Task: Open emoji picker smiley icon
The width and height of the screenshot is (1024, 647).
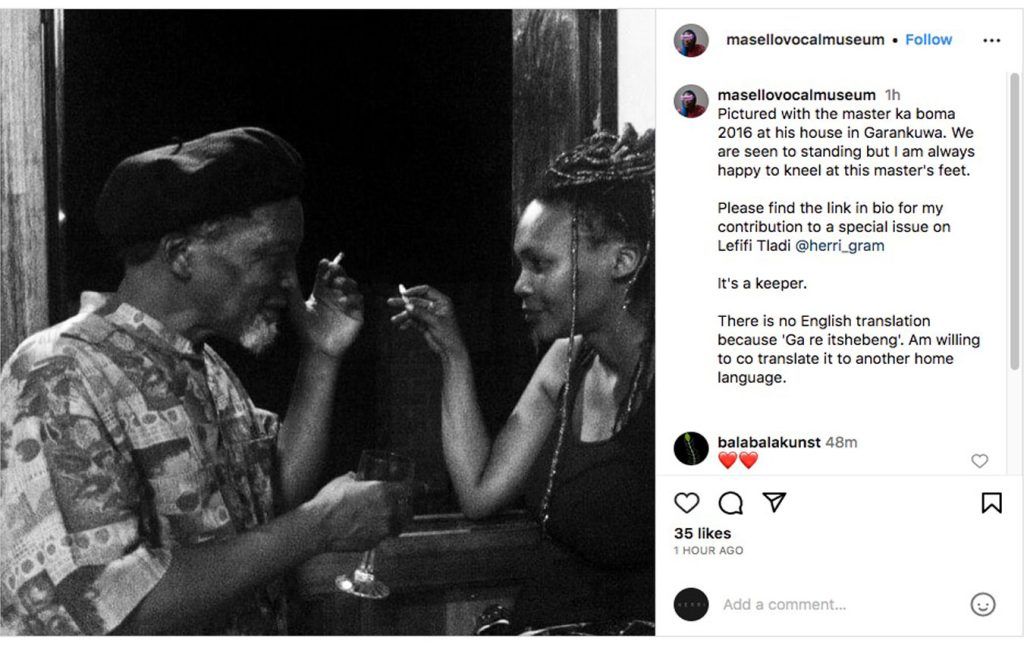Action: [983, 604]
